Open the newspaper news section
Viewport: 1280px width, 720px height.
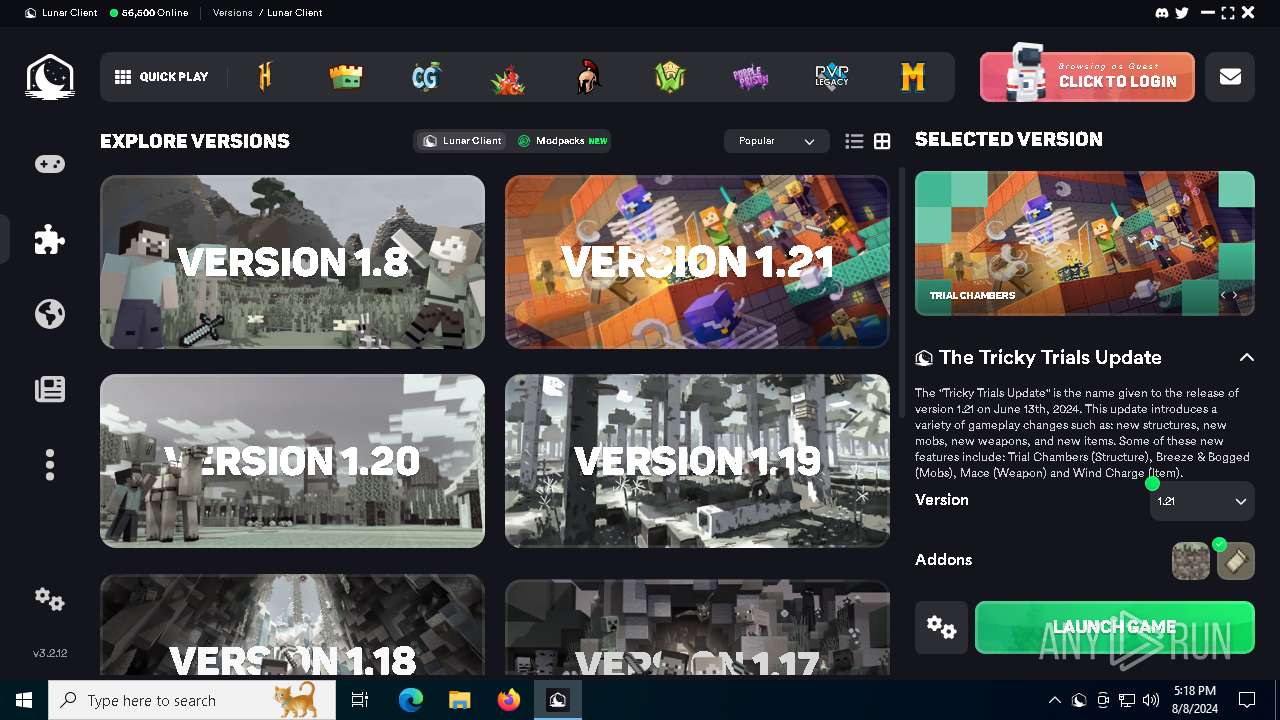(50, 389)
